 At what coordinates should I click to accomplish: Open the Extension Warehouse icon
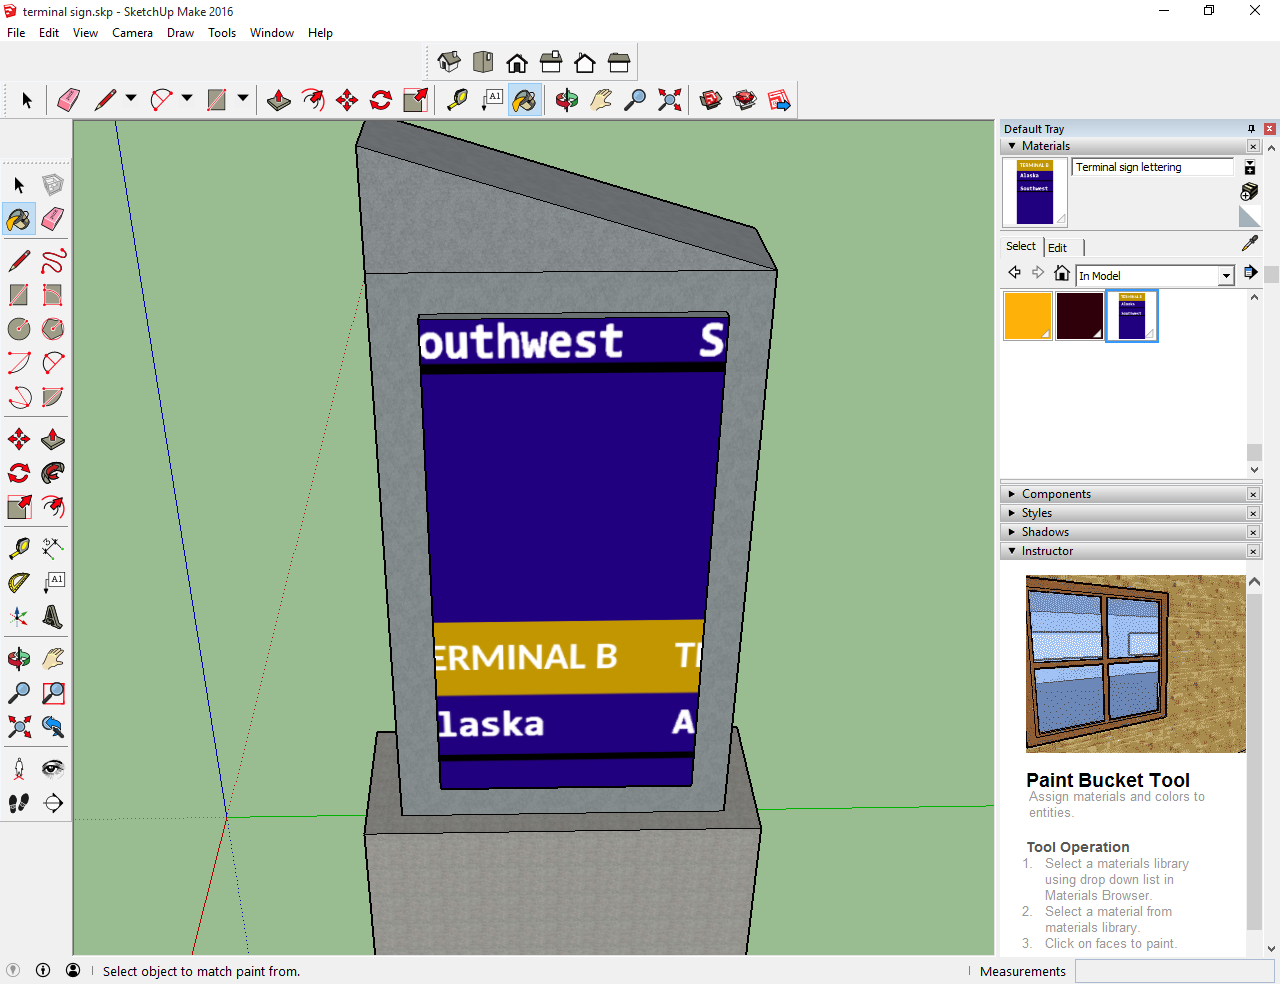(x=745, y=100)
